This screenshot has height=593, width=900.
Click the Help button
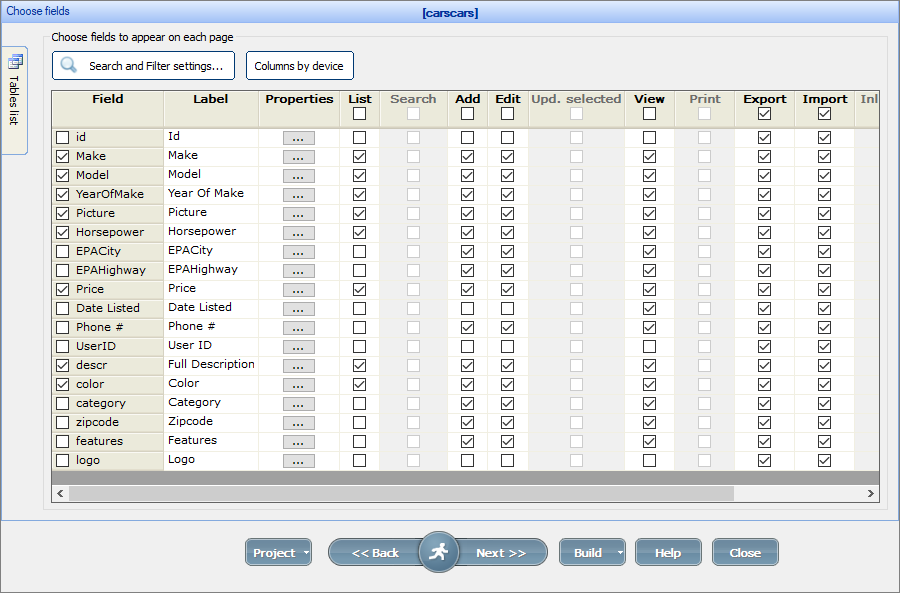pos(668,553)
